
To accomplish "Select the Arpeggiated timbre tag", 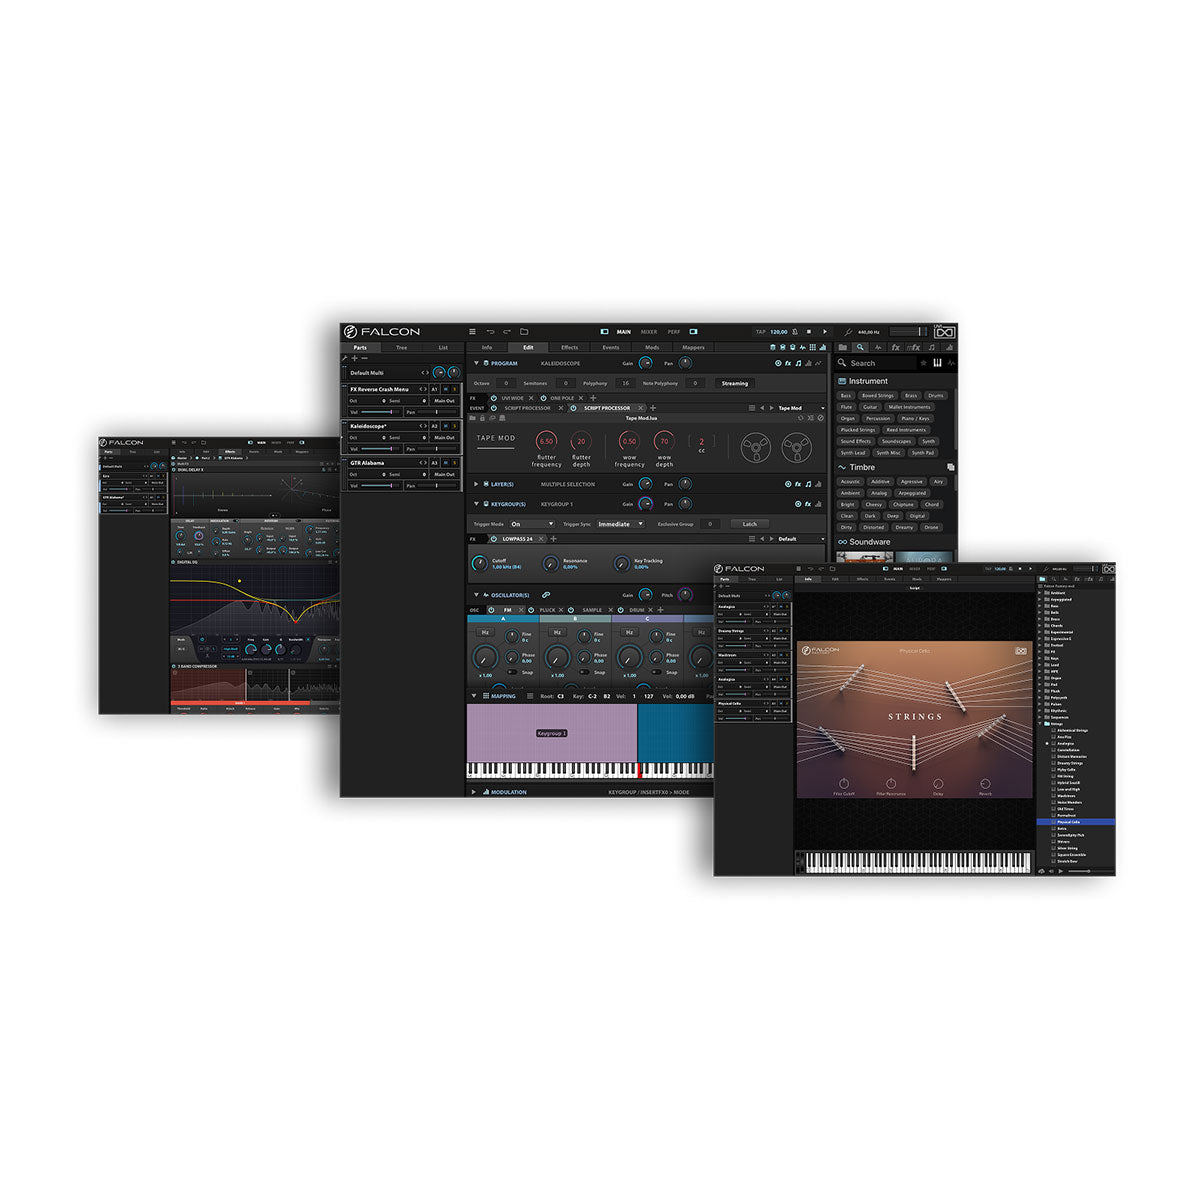I will point(912,493).
